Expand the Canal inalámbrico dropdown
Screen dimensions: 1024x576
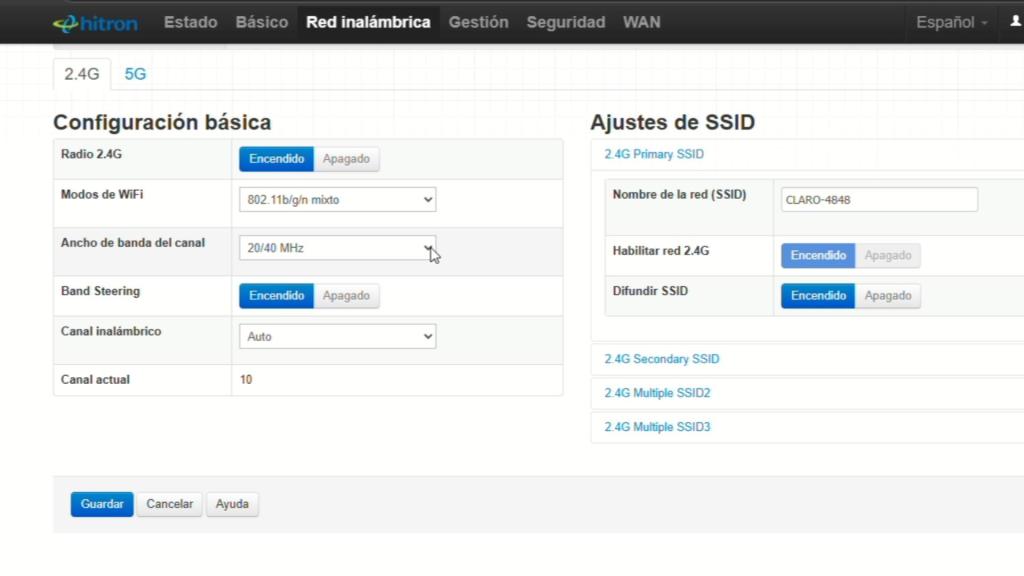pos(337,337)
